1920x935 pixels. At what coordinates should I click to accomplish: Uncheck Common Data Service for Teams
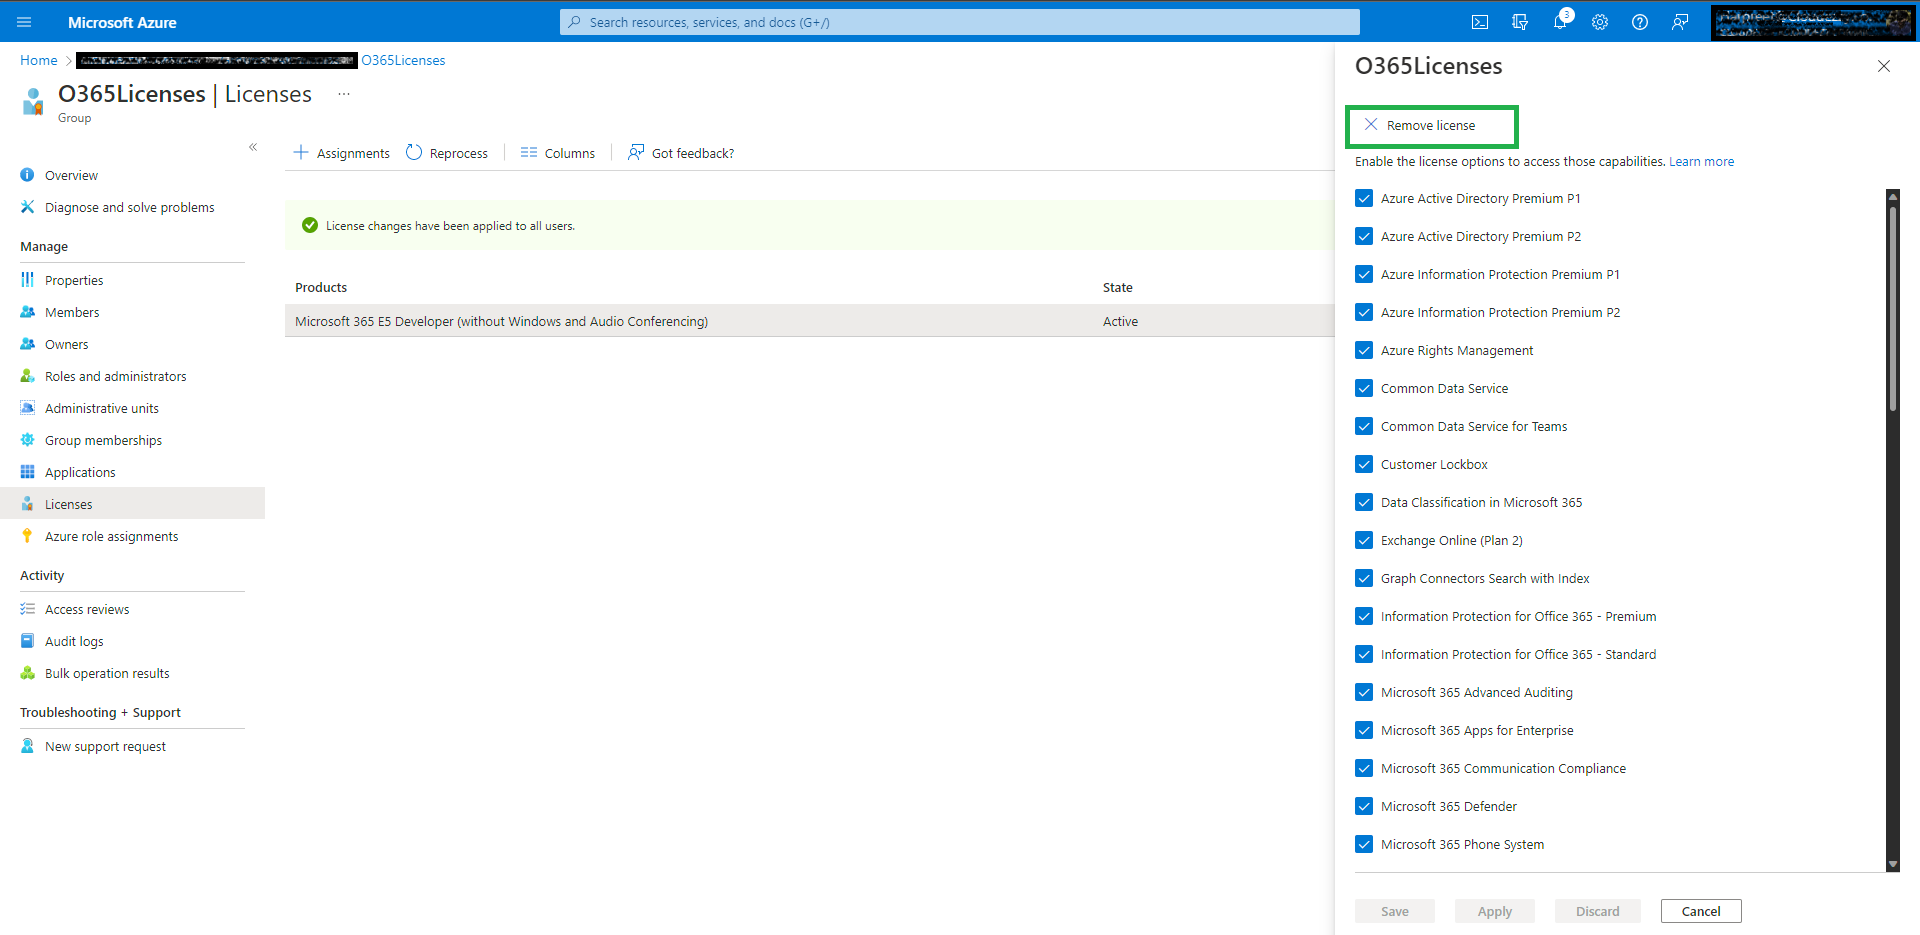[1364, 426]
